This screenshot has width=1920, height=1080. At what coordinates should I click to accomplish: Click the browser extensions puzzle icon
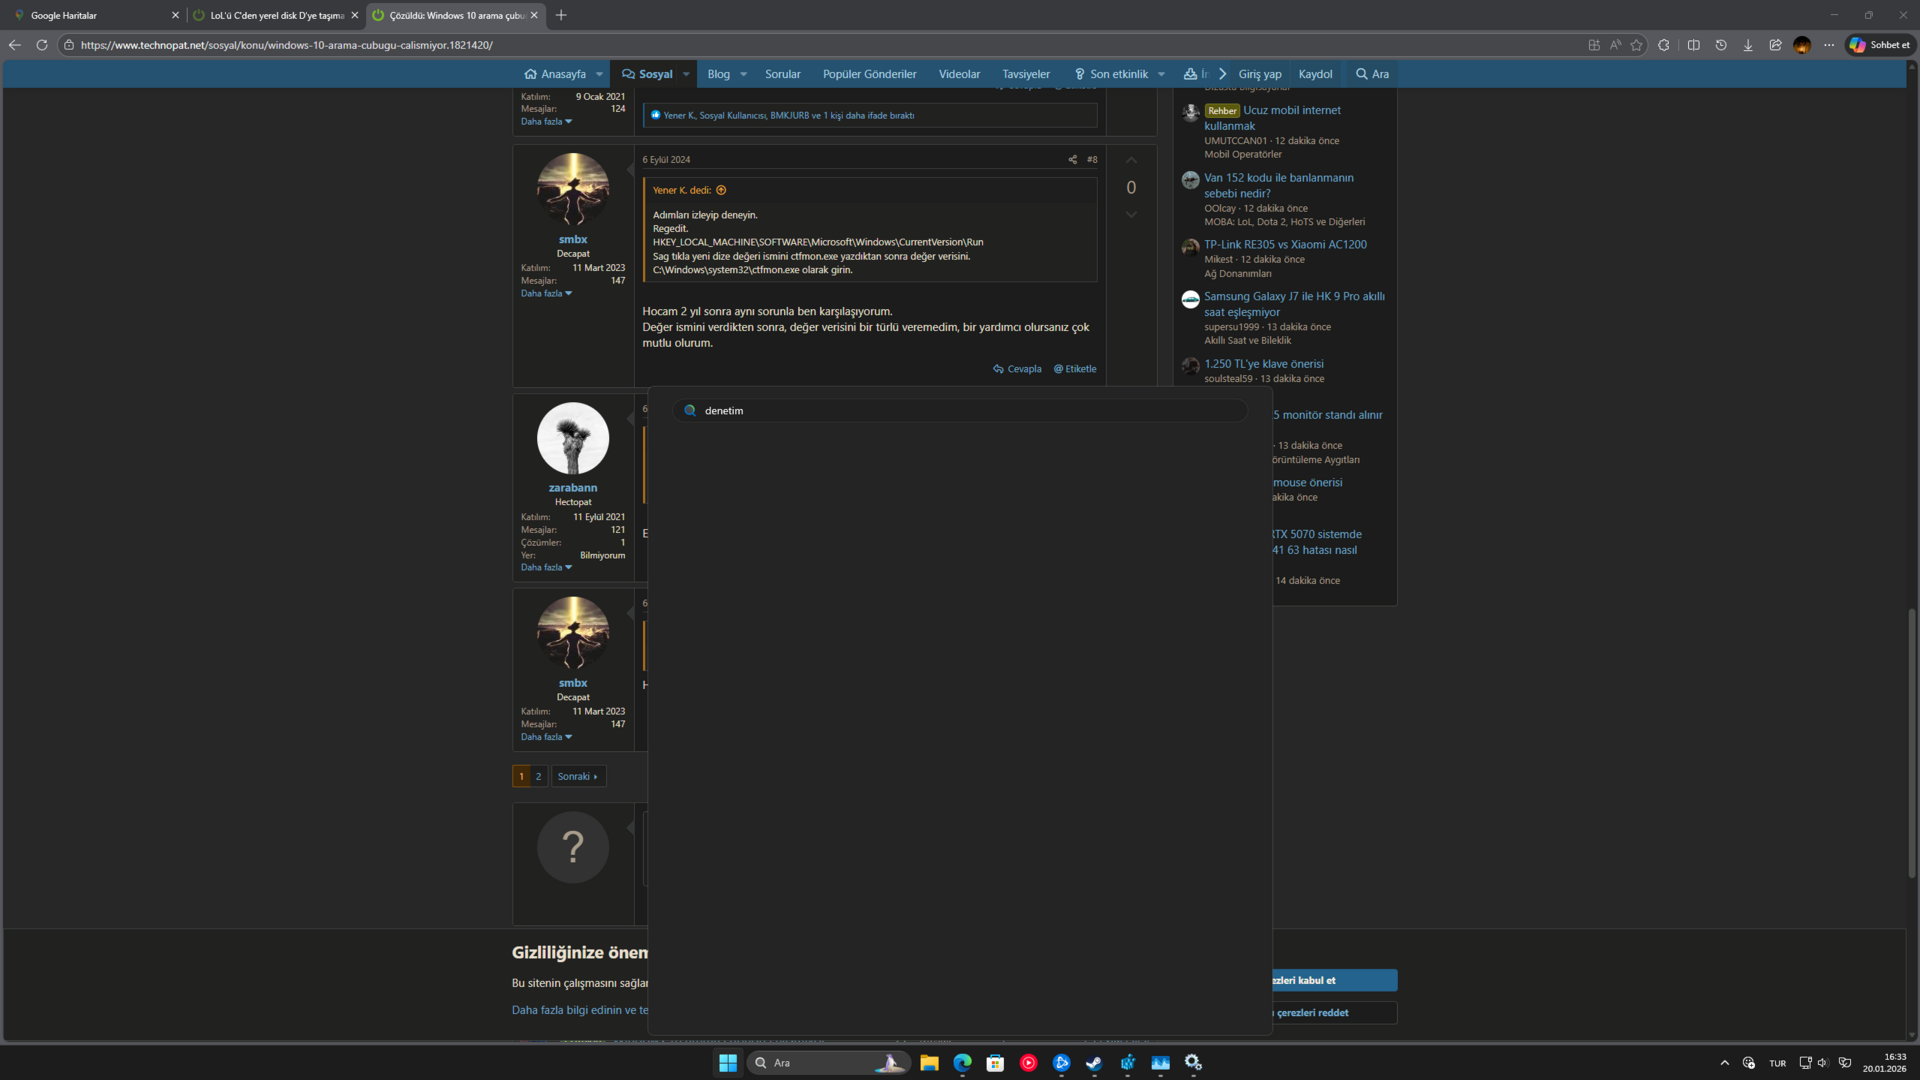[1664, 45]
